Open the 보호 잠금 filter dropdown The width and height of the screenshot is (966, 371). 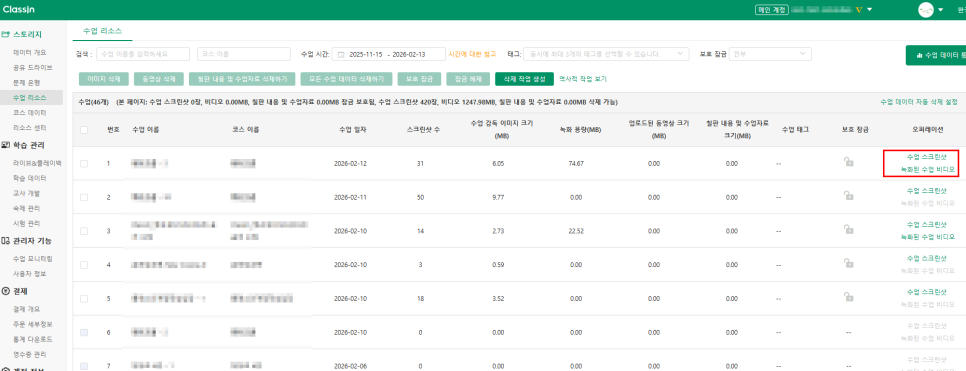coord(771,54)
